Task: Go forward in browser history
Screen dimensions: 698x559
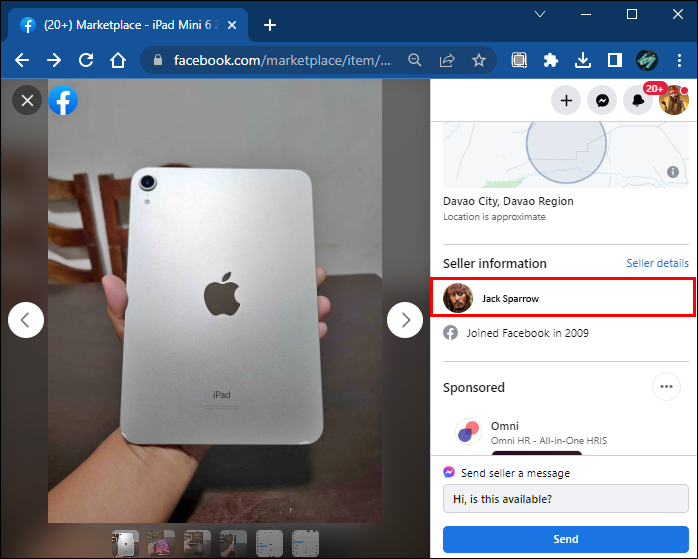Action: point(54,60)
